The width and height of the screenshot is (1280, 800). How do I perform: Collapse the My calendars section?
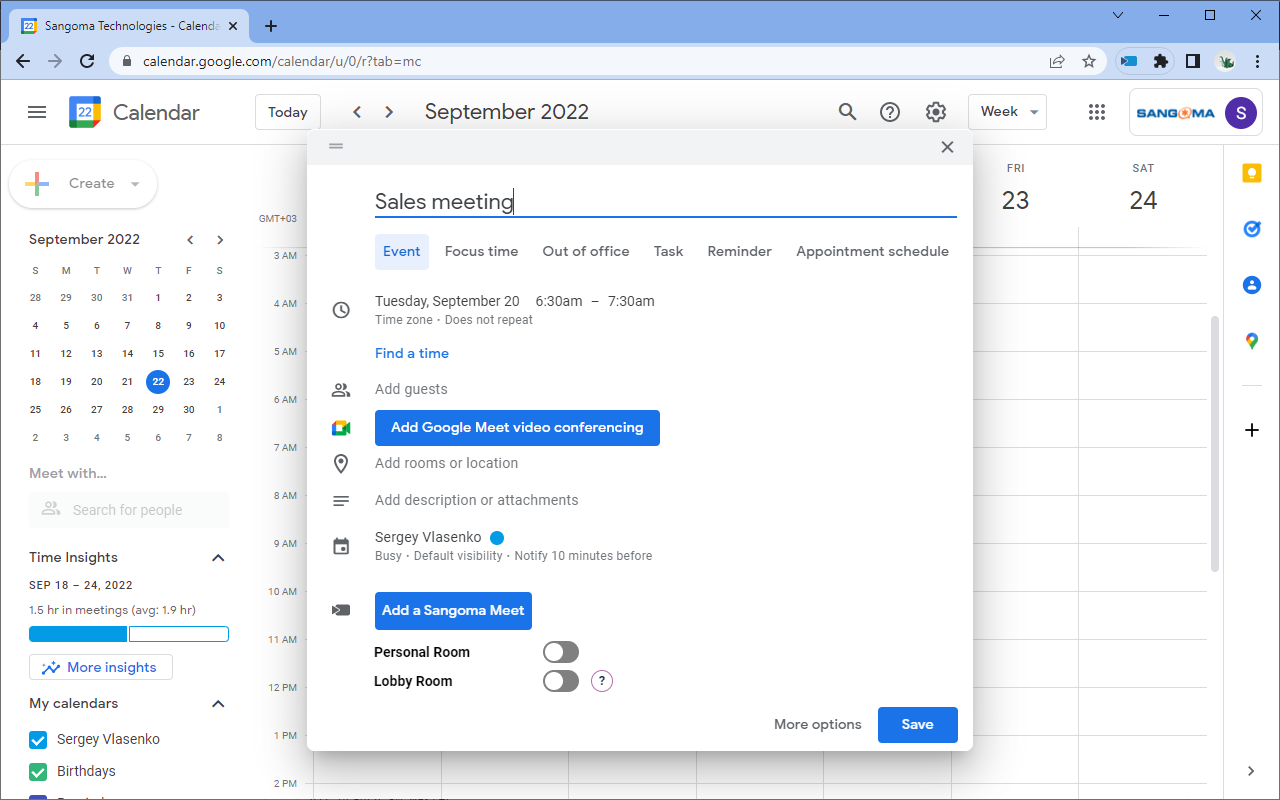[218, 704]
